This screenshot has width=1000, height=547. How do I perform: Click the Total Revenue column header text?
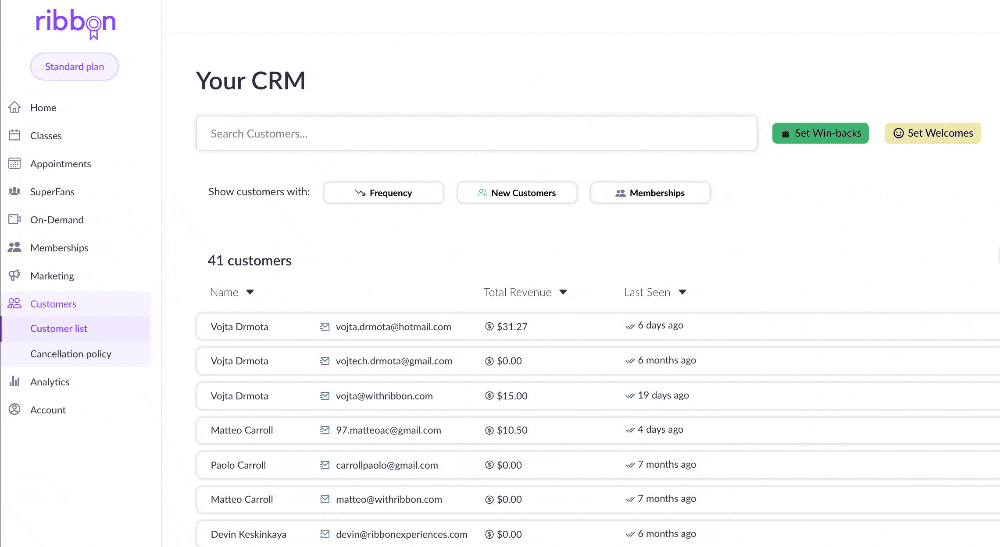[517, 292]
